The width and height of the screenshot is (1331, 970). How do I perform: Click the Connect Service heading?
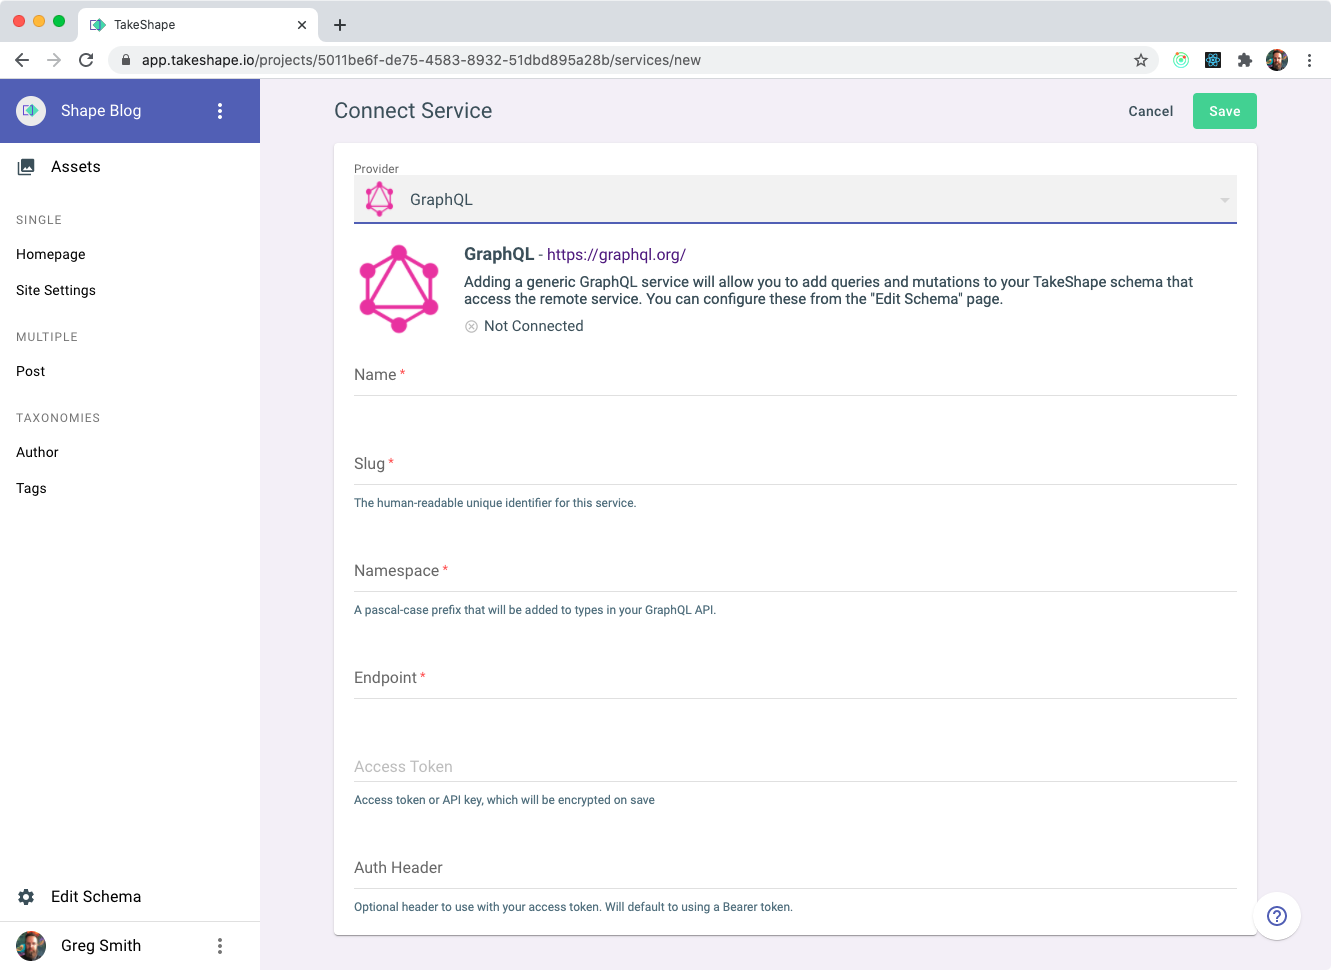(x=413, y=111)
